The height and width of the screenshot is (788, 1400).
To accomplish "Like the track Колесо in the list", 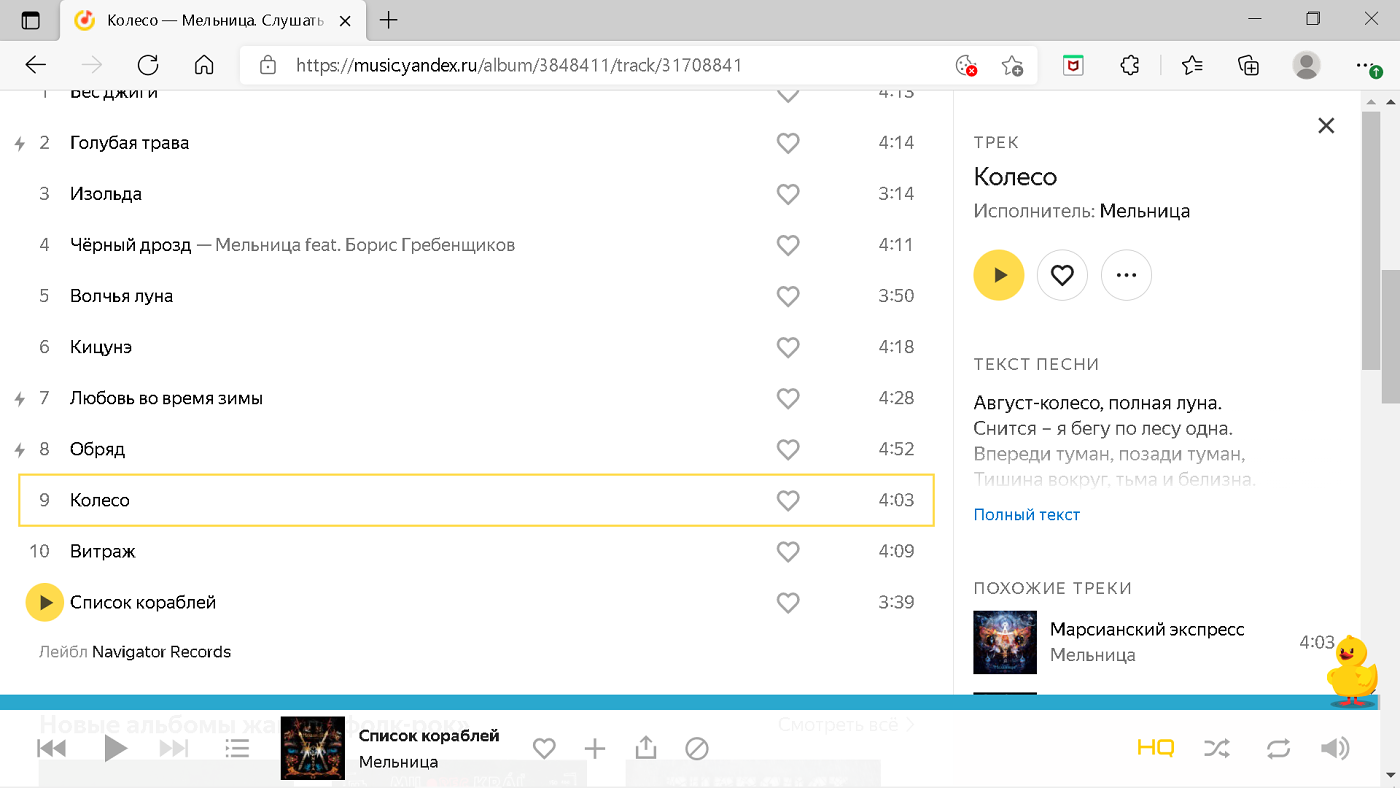I will tap(788, 500).
